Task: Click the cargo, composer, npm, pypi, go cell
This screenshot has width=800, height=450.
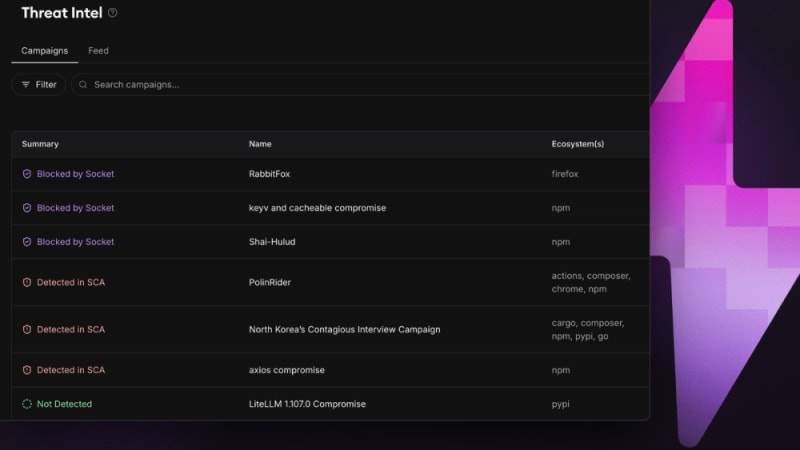Action: tap(588, 330)
